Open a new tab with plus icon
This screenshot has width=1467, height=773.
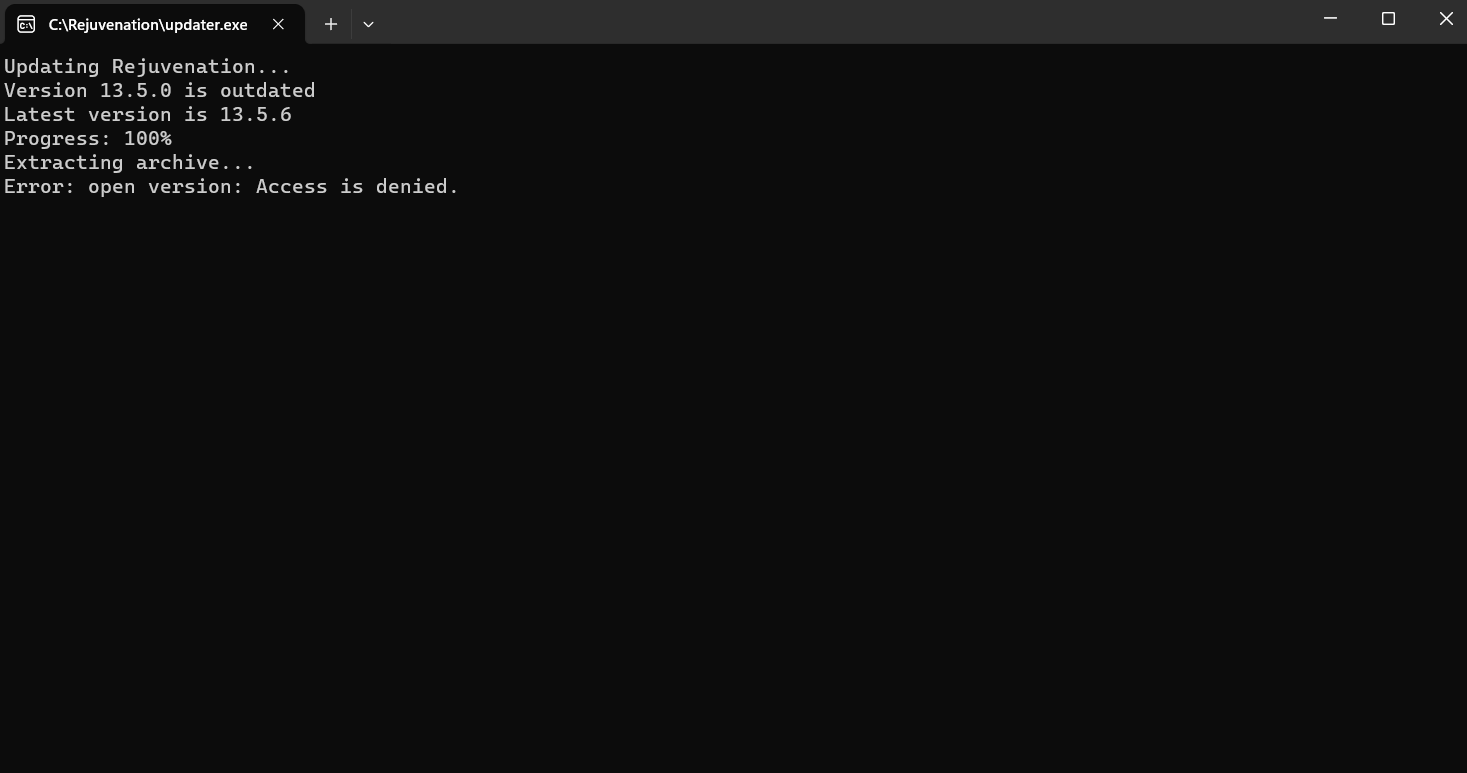(x=331, y=24)
